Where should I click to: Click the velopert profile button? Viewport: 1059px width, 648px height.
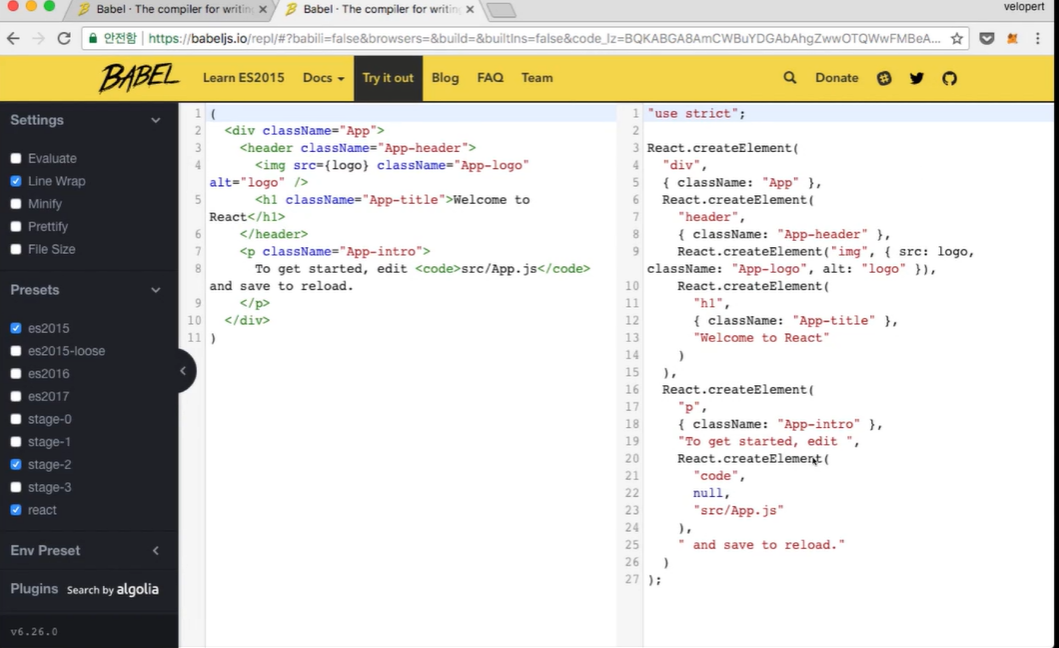(1024, 7)
